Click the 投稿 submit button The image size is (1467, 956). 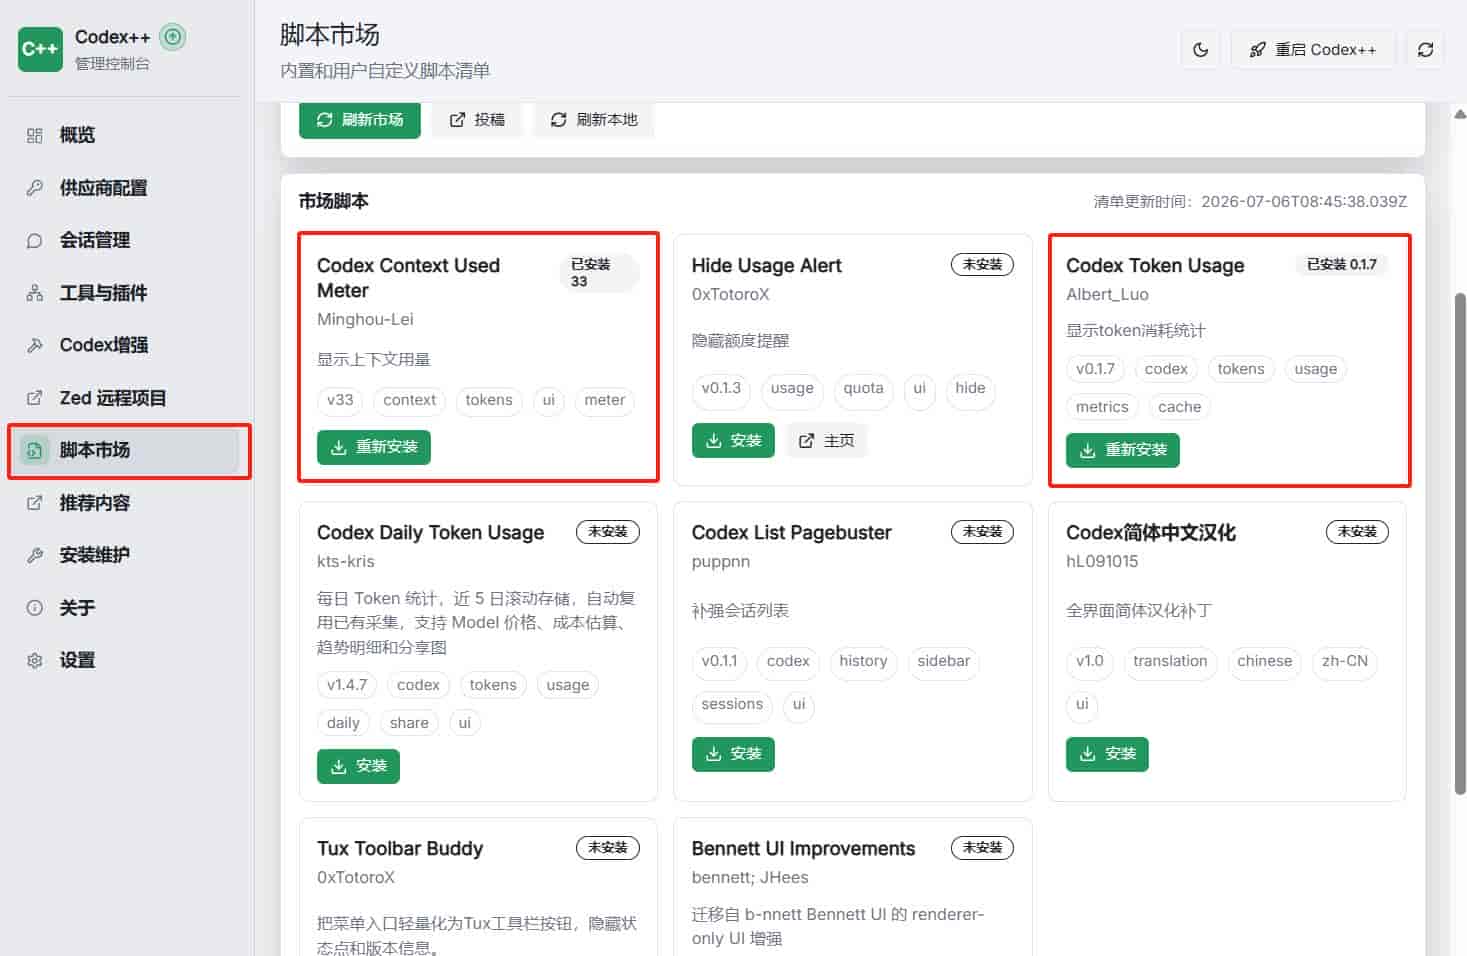click(477, 120)
